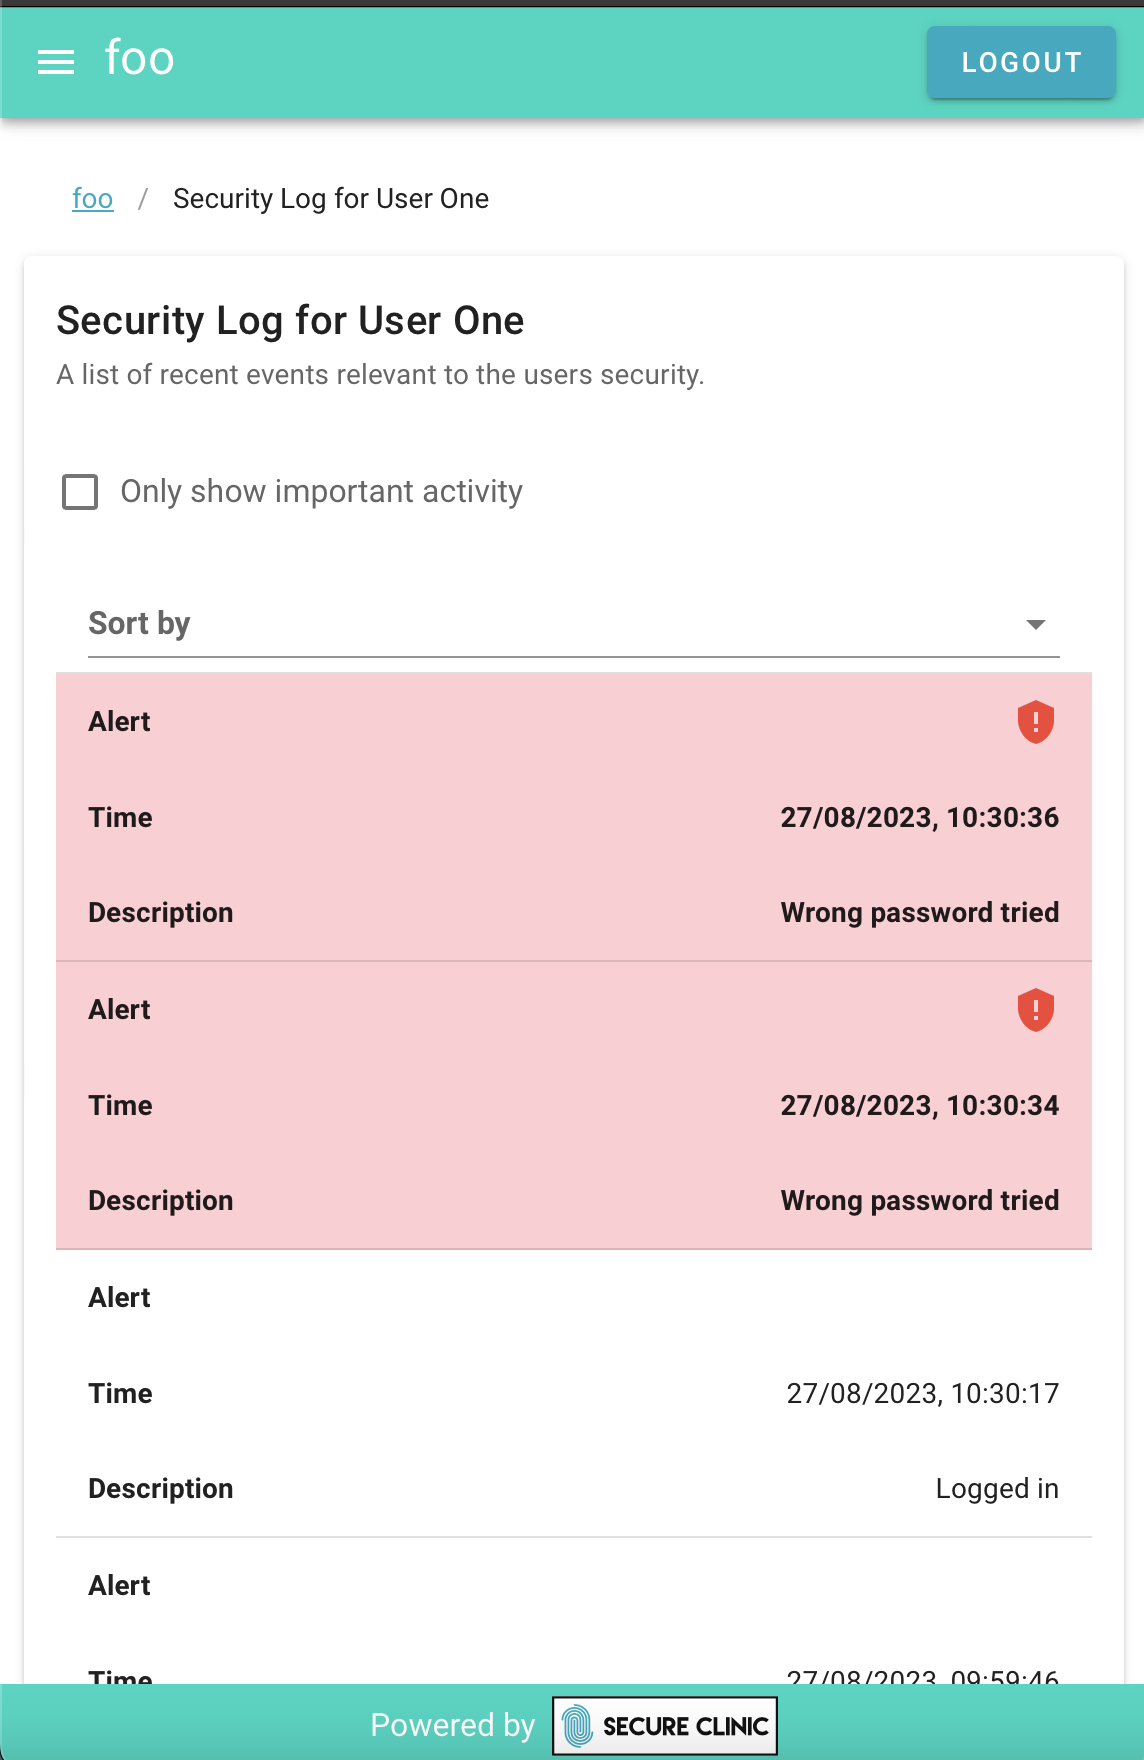1144x1760 pixels.
Task: Click the alert shield beside 10:30:34 event
Action: [x=1035, y=1009]
